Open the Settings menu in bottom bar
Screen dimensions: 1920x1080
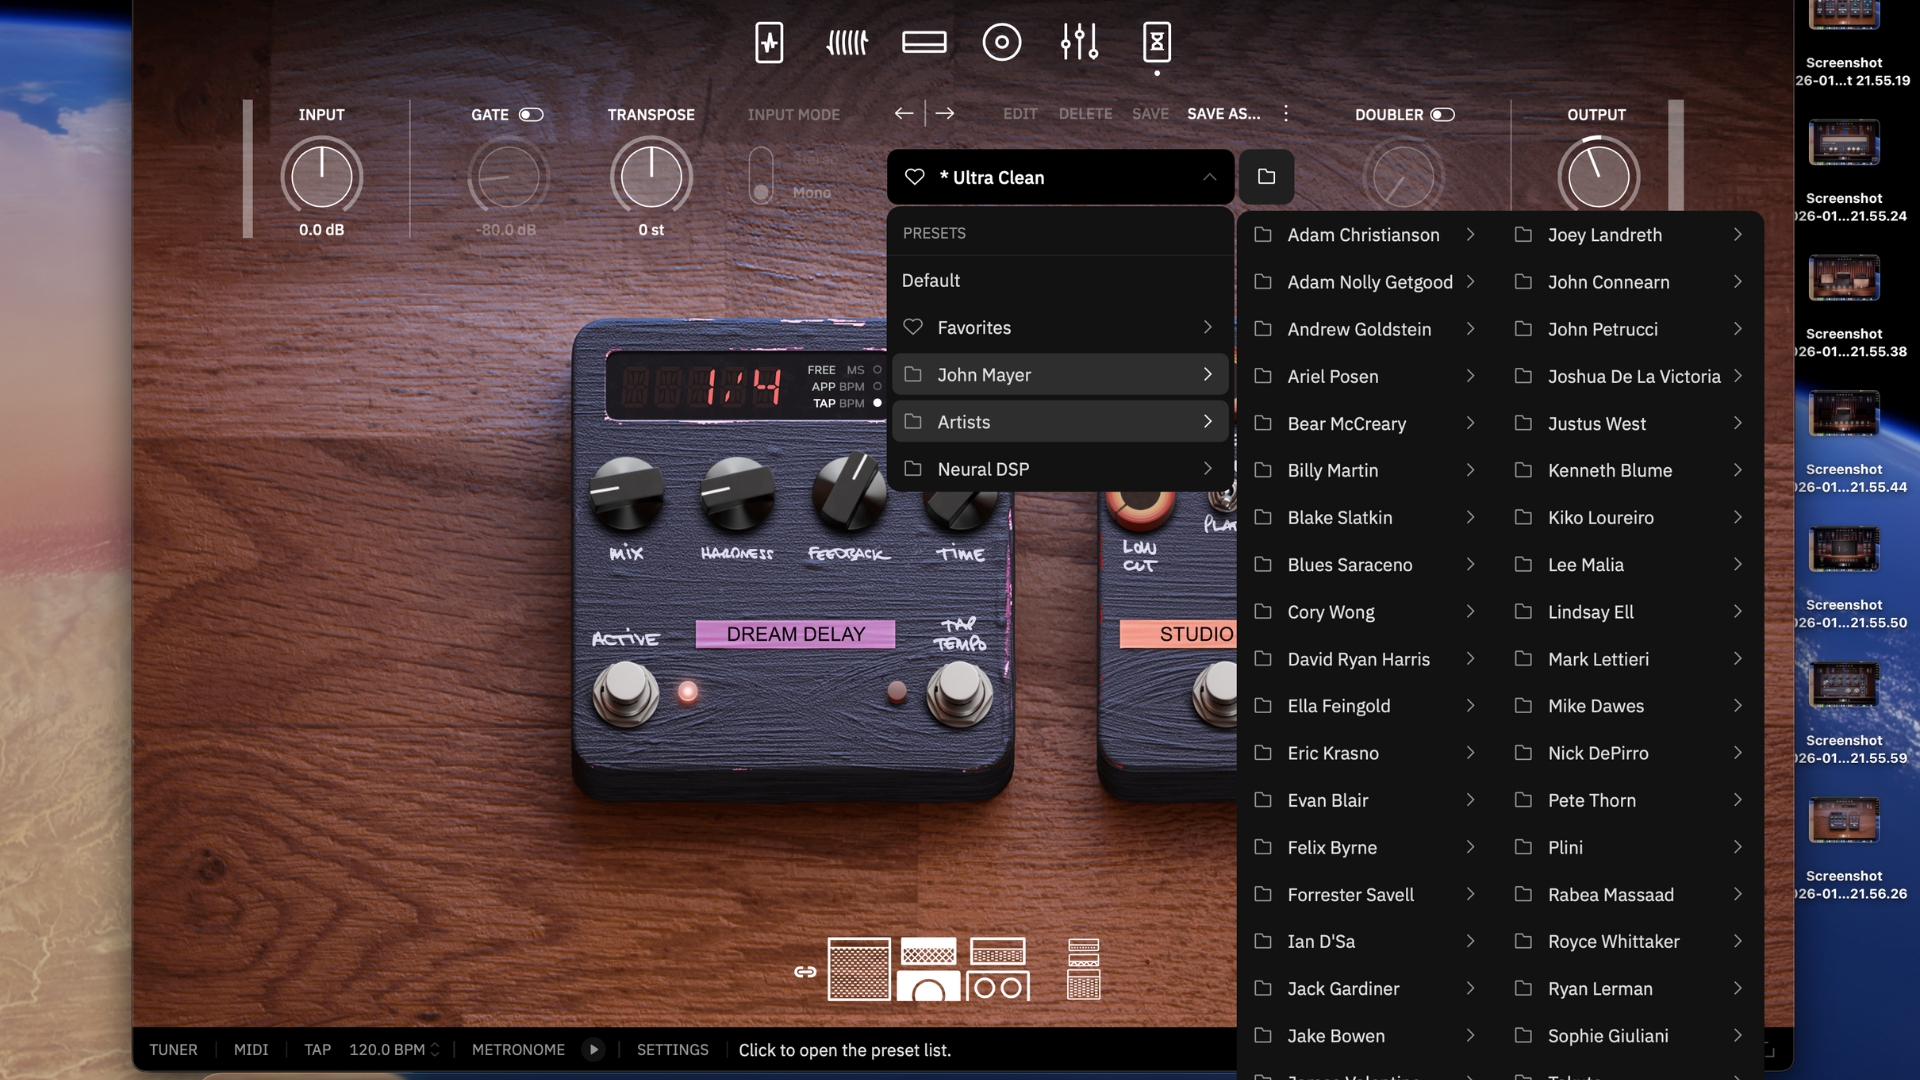coord(672,1050)
